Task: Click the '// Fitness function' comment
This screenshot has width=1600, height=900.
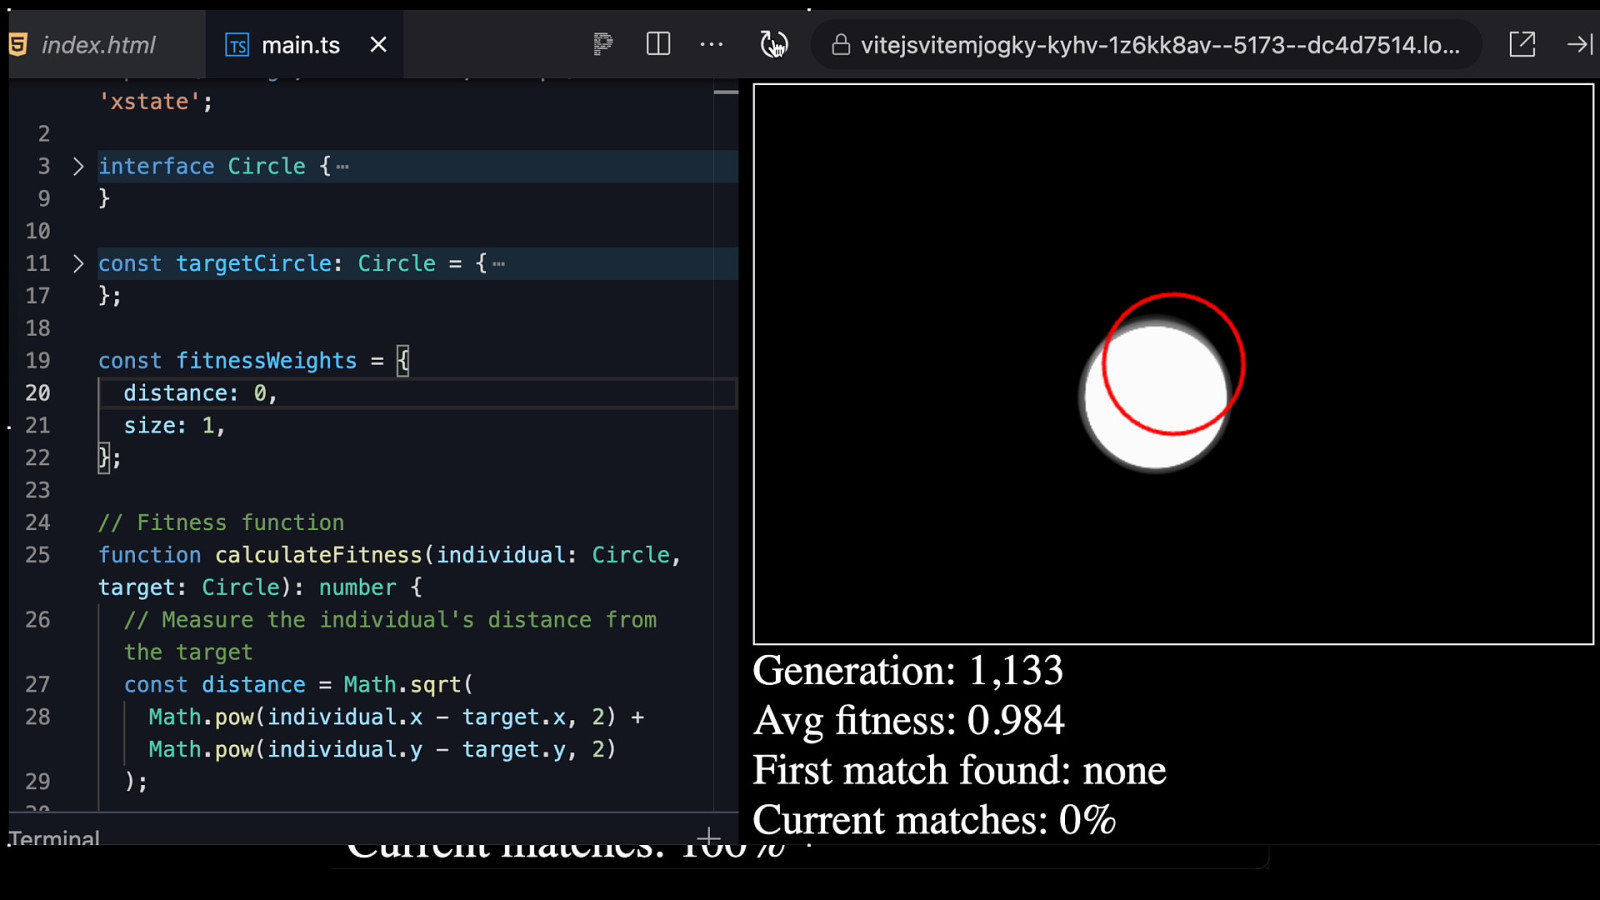Action: click(221, 522)
